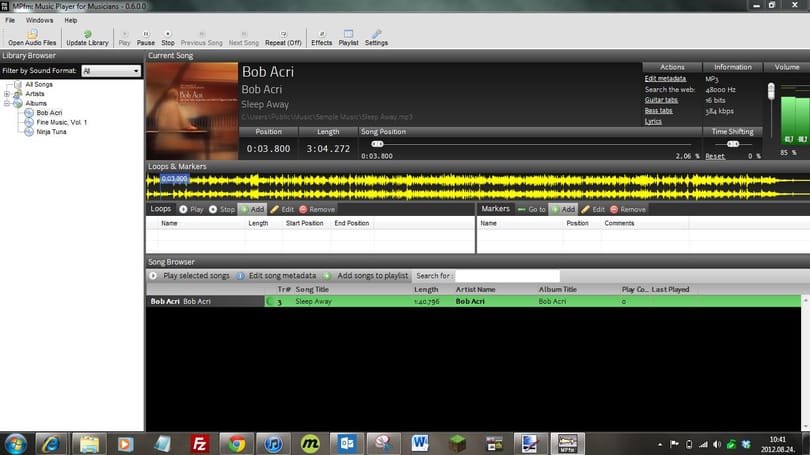Click the Open Audio Files toolbar icon
This screenshot has width=810, height=455.
point(32,38)
